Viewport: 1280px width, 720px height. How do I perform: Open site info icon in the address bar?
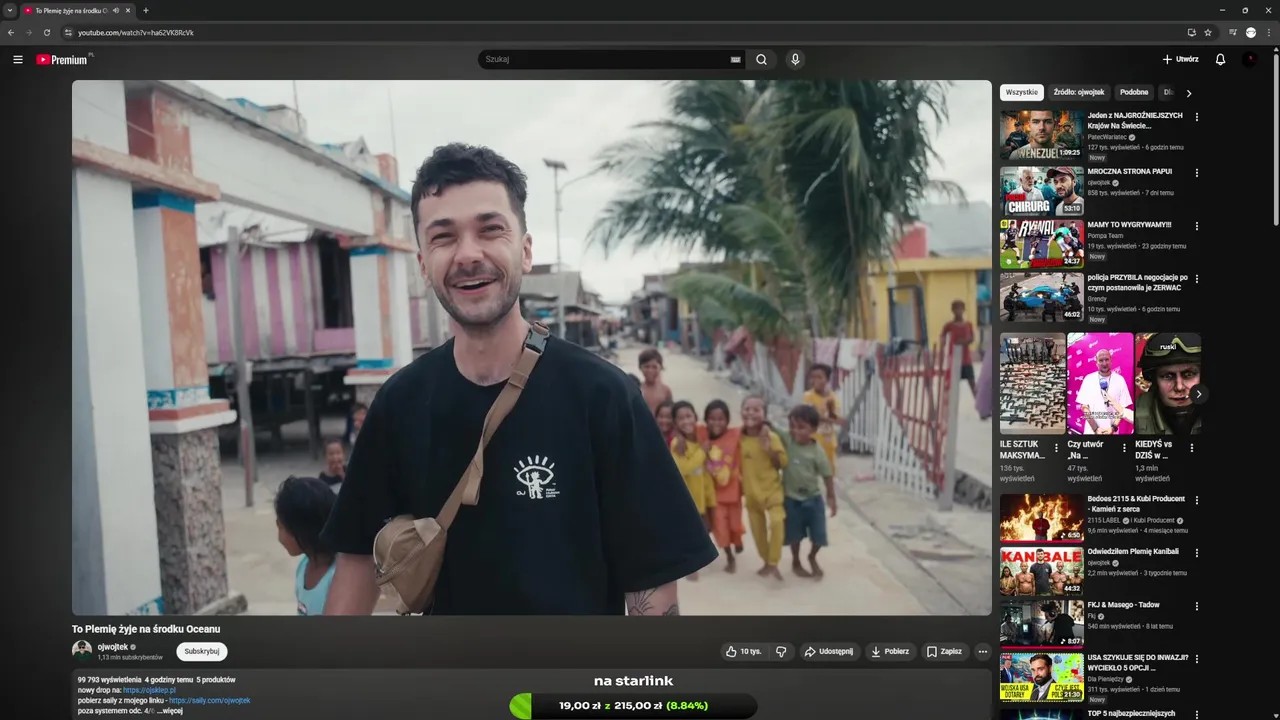click(x=68, y=32)
